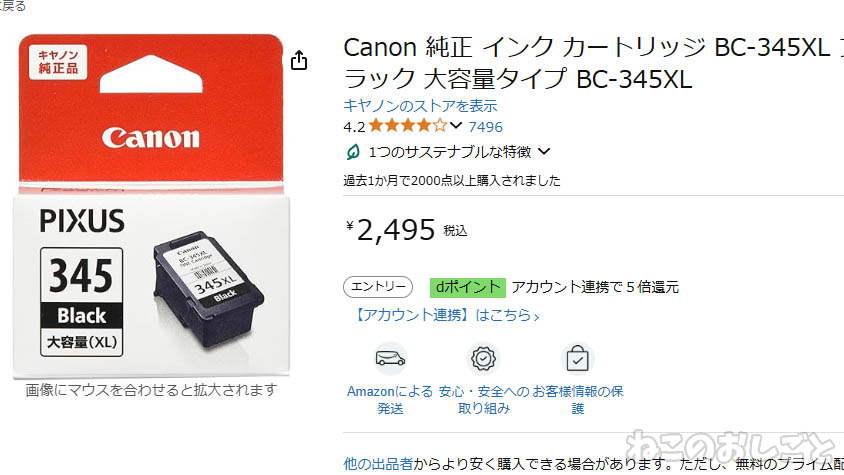The width and height of the screenshot is (844, 475).
Task: Click お客様情報の保護 link
Action: tap(578, 400)
